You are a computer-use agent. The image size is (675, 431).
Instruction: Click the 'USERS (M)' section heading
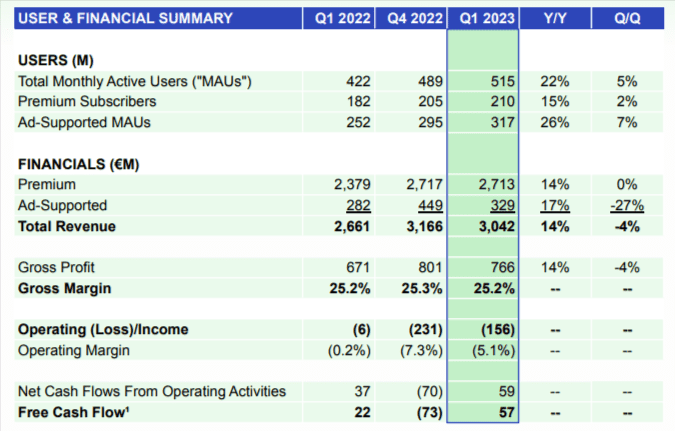pyautogui.click(x=56, y=60)
